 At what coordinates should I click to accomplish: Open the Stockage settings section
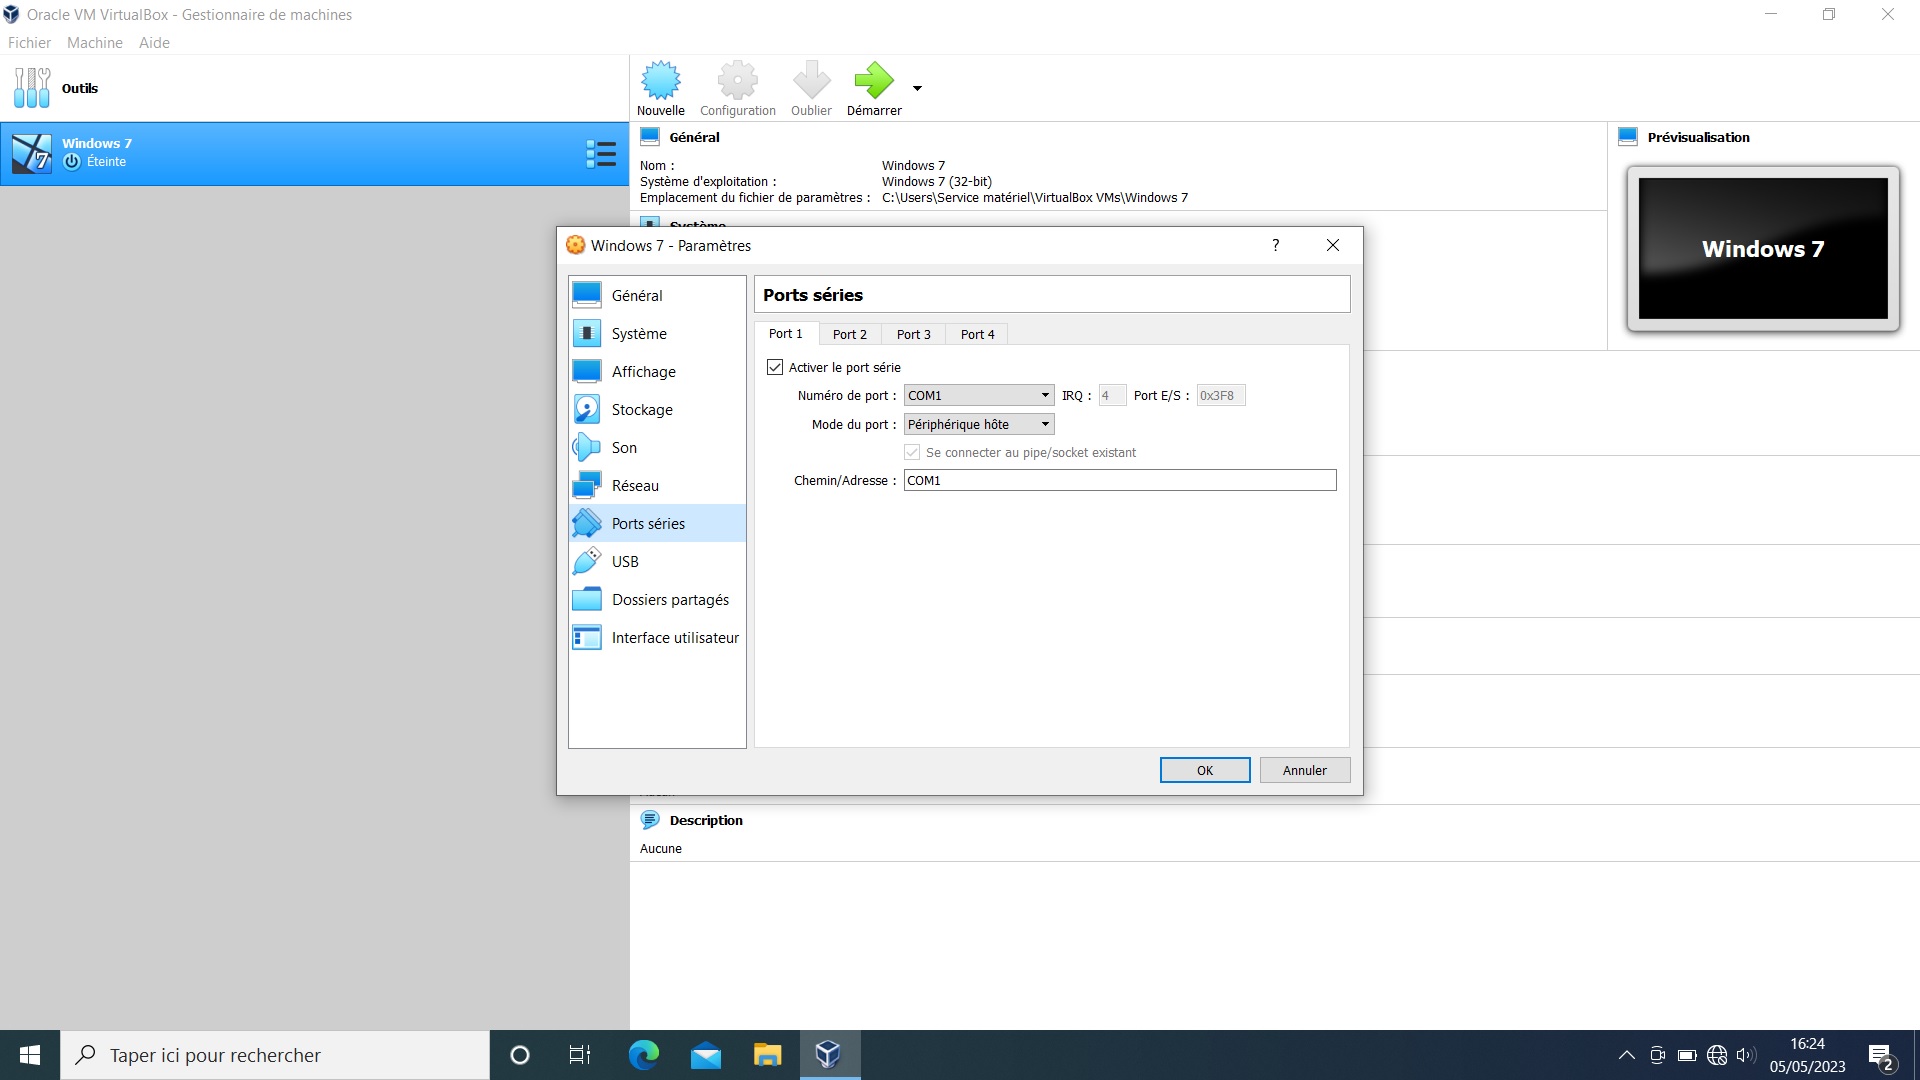[642, 410]
